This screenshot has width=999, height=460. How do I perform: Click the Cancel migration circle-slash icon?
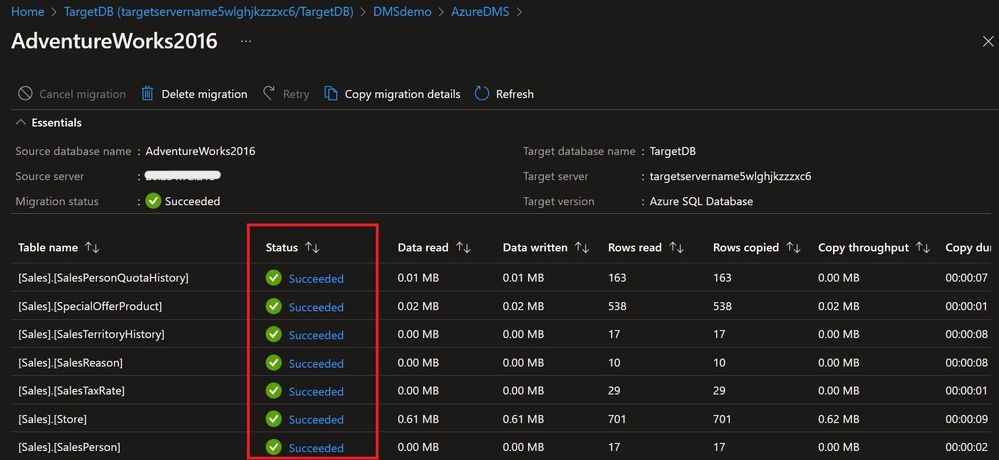click(25, 94)
